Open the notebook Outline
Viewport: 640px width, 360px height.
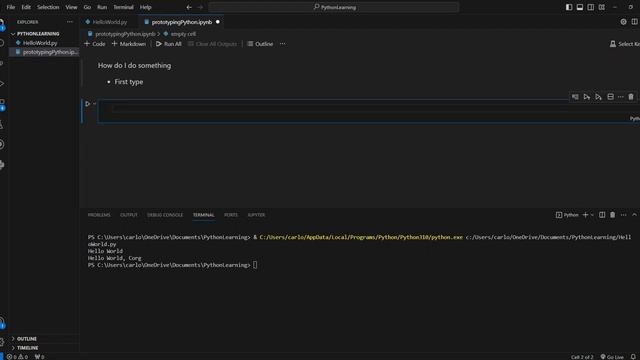260,44
